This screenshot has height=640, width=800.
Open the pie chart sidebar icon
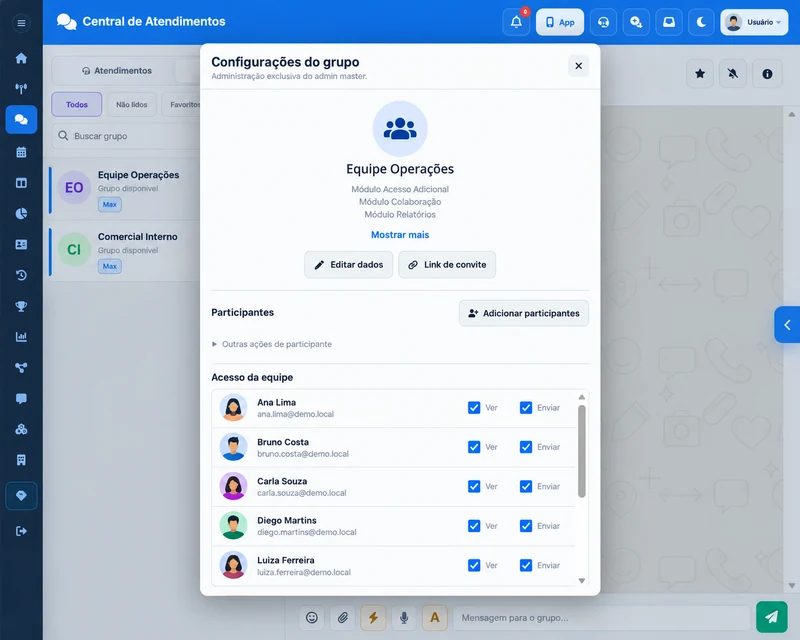(x=21, y=213)
